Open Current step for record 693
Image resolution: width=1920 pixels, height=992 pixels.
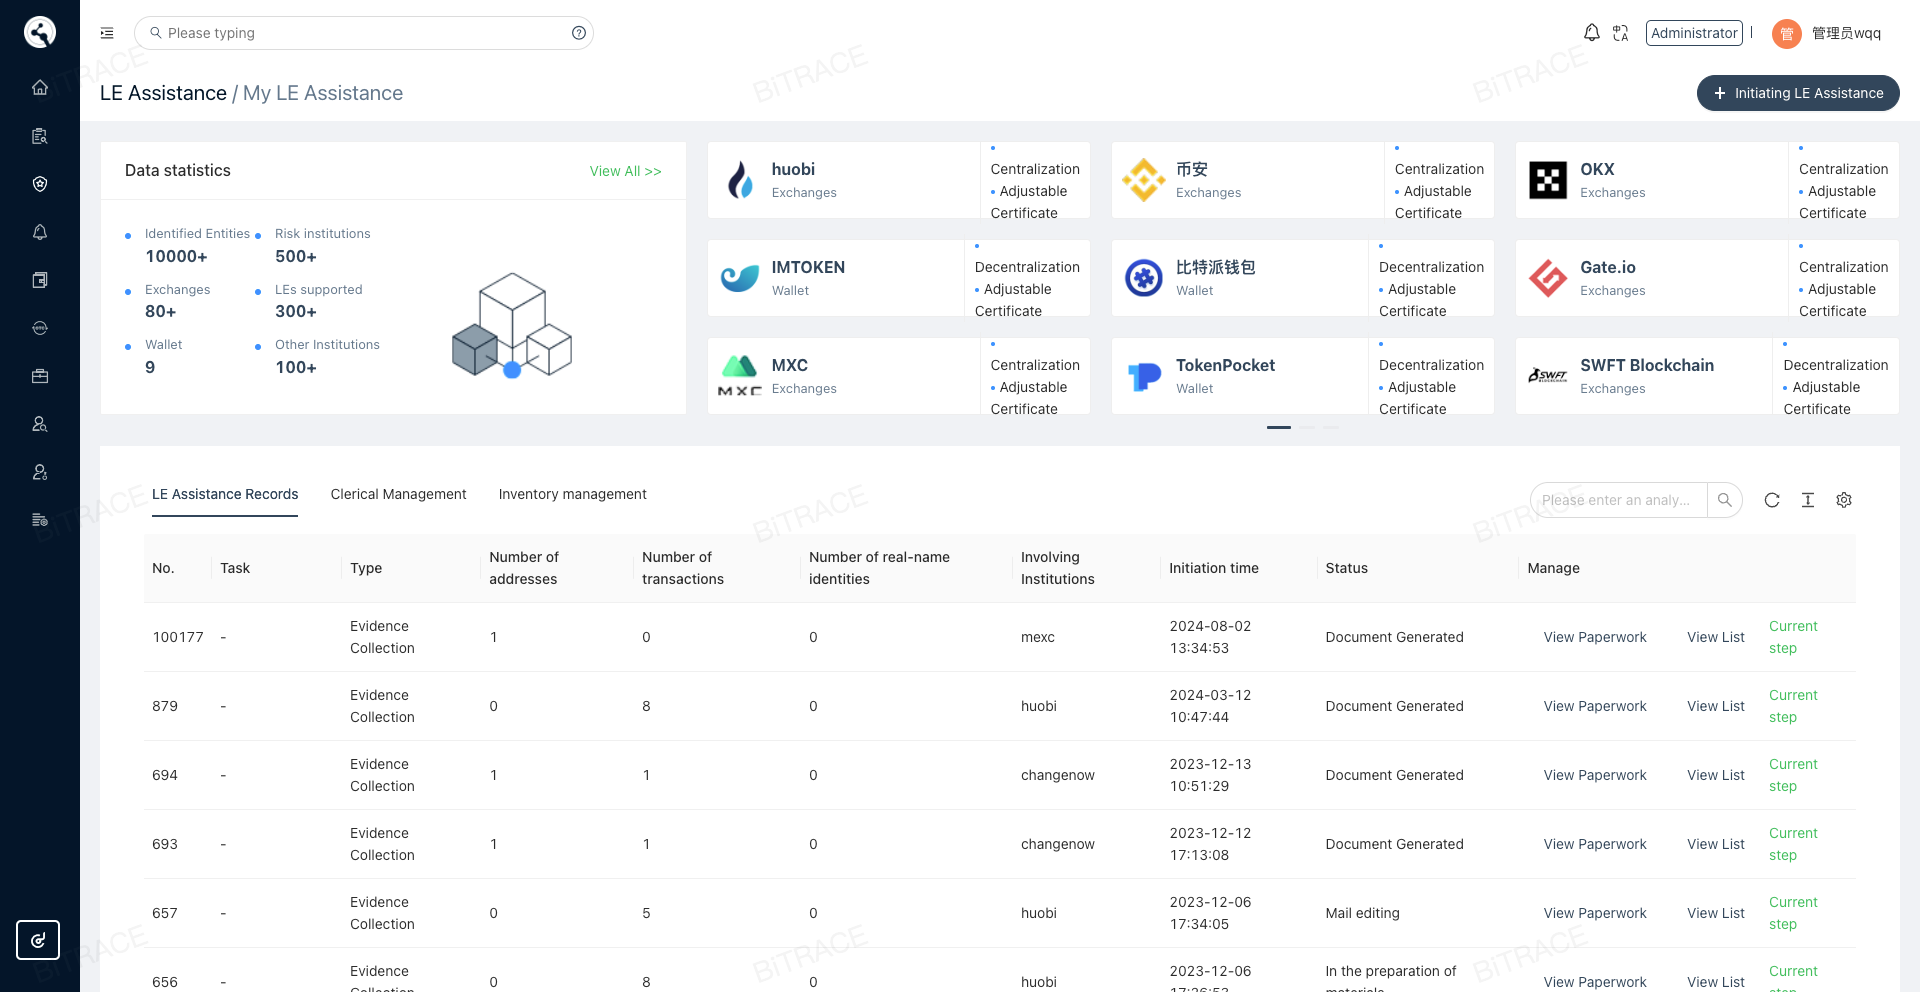(x=1793, y=844)
